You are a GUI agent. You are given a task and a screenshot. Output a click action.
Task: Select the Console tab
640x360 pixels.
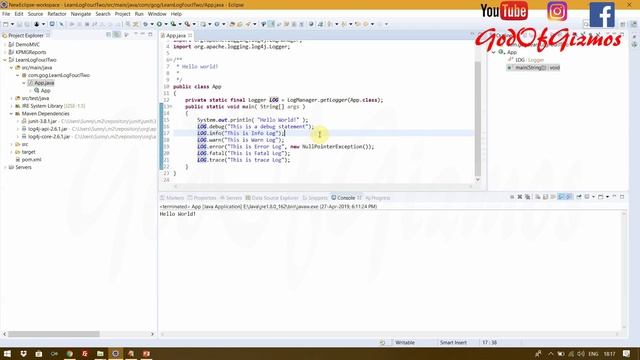(x=346, y=198)
